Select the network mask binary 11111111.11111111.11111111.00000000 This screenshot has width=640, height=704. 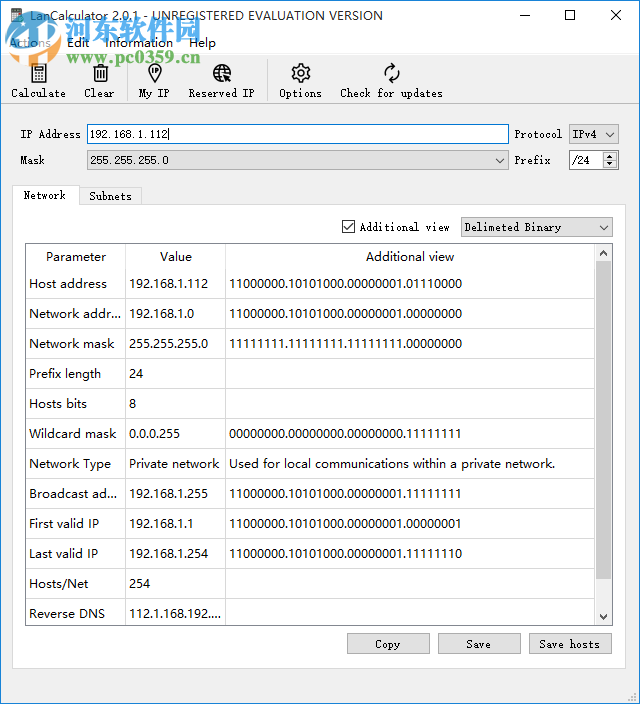[345, 344]
